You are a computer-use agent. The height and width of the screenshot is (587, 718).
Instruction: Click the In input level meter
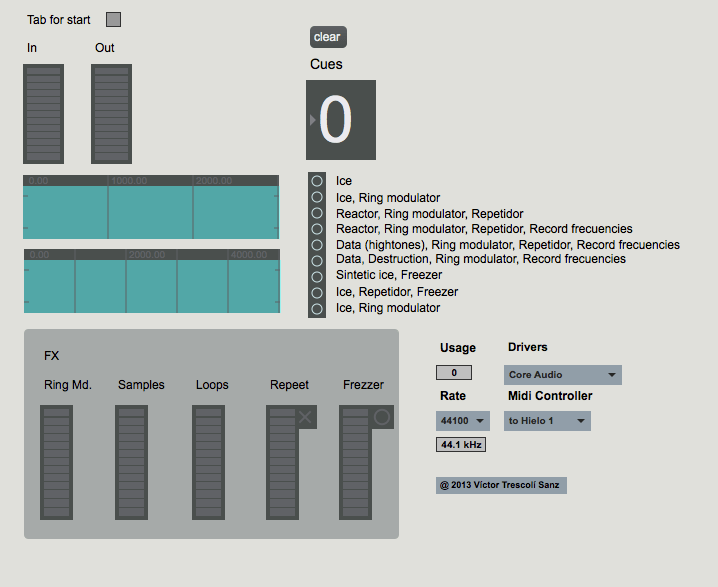43,113
